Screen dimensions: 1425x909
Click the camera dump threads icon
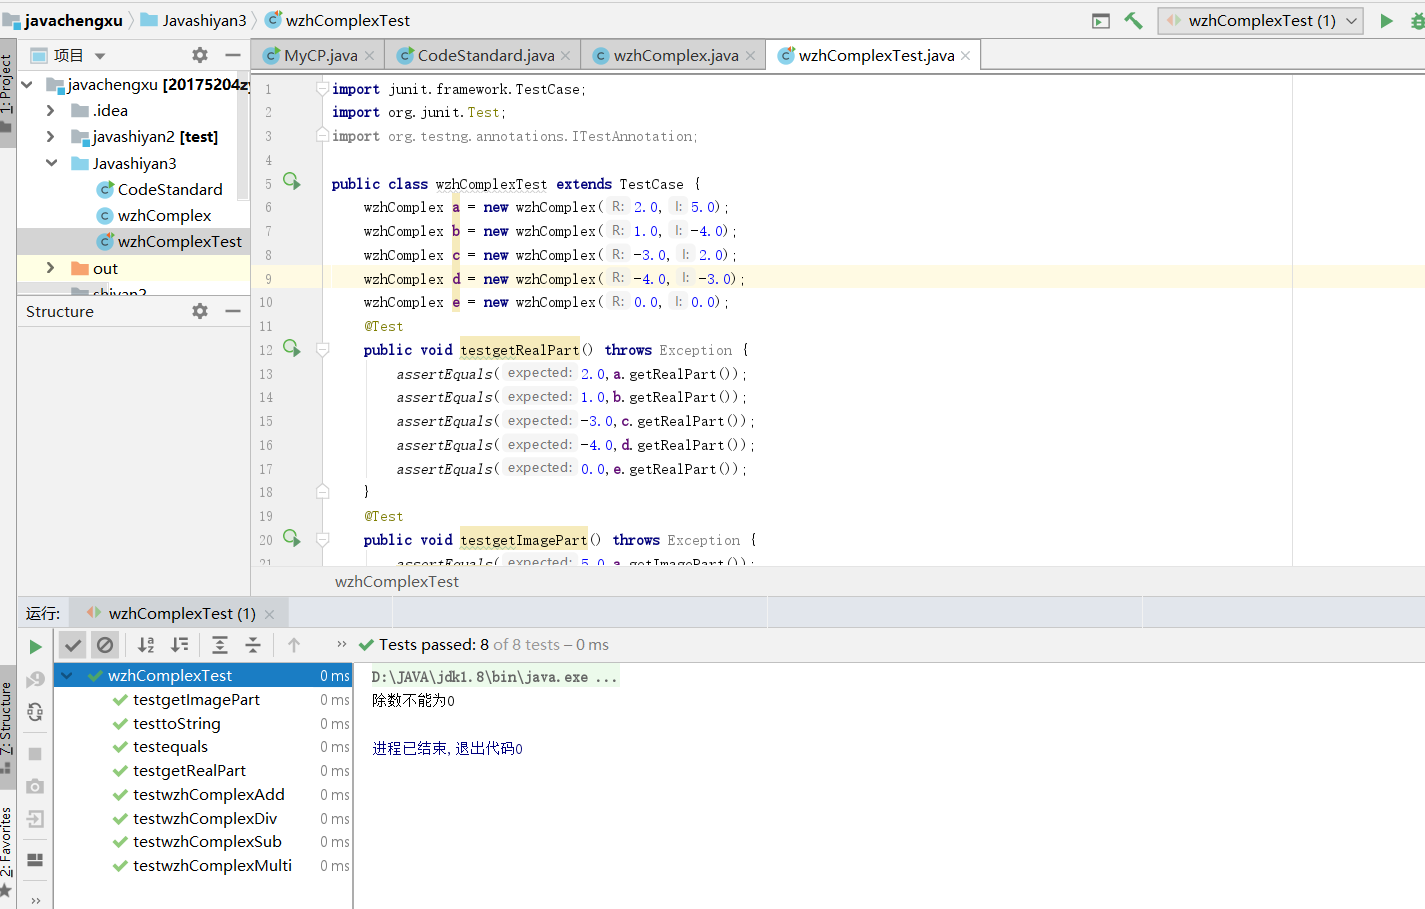pos(35,786)
